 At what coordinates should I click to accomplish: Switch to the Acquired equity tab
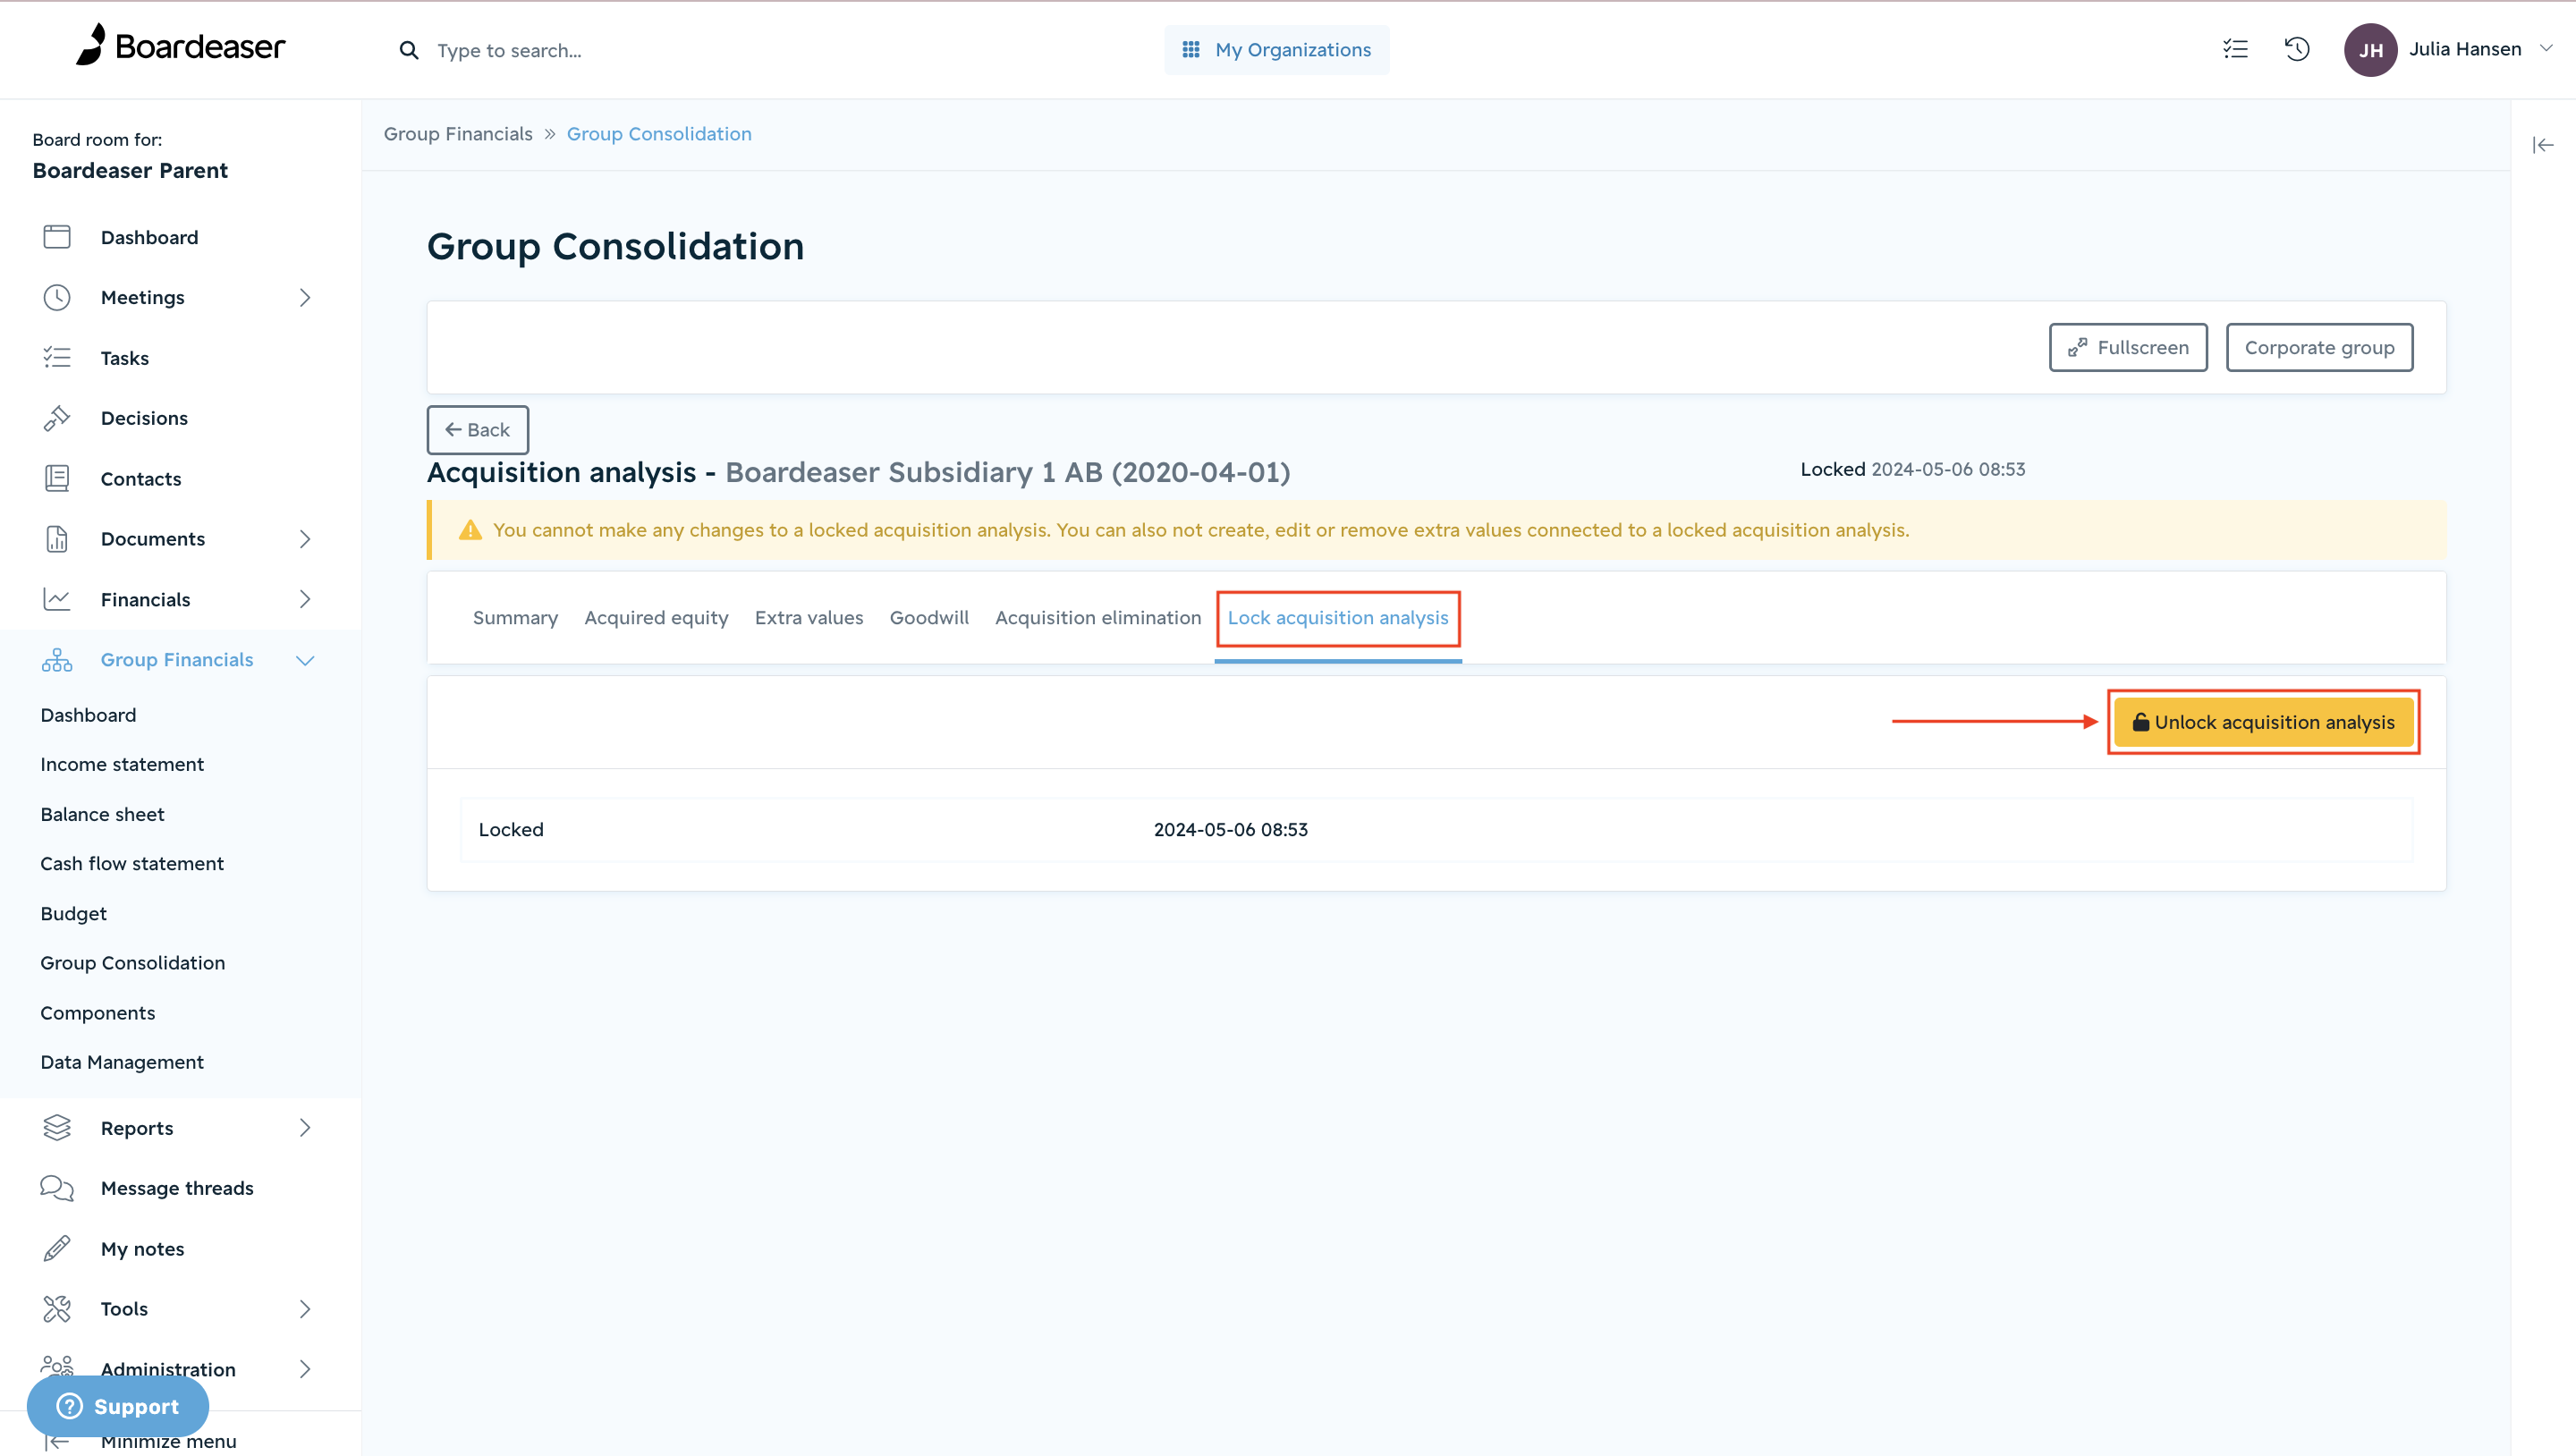656,618
